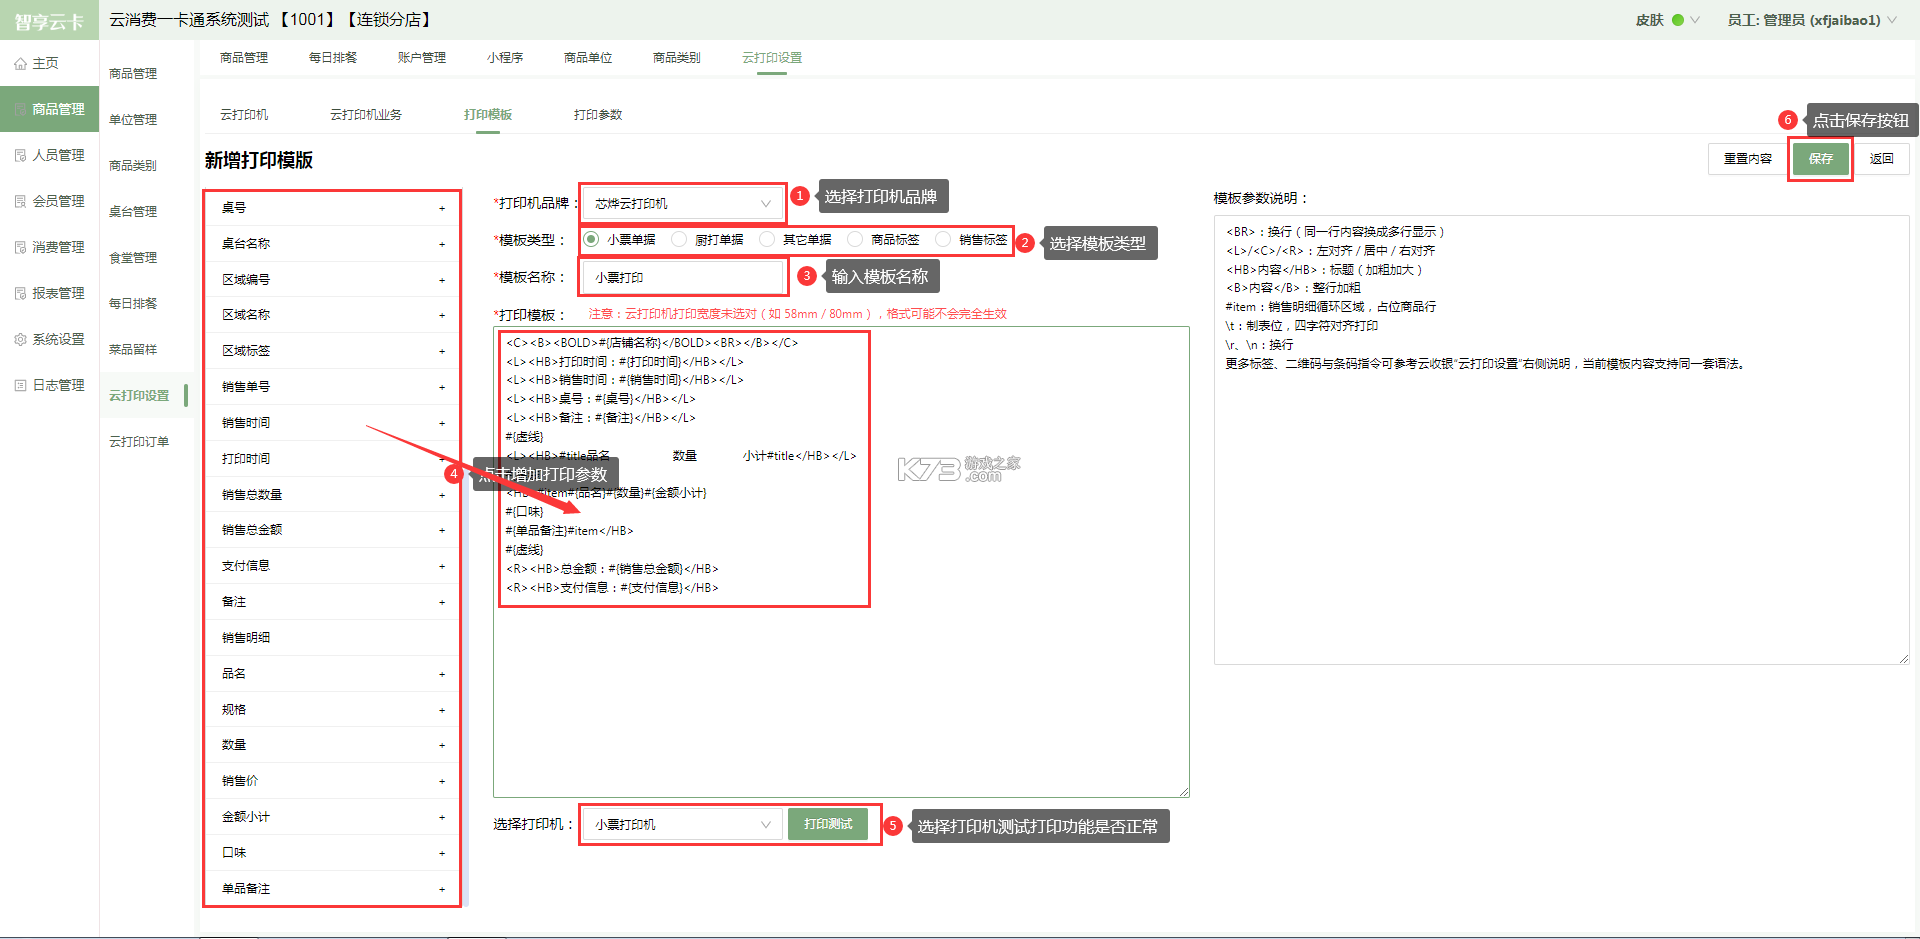
Task: Click the green 皮肤 color dot
Action: coord(1678,20)
